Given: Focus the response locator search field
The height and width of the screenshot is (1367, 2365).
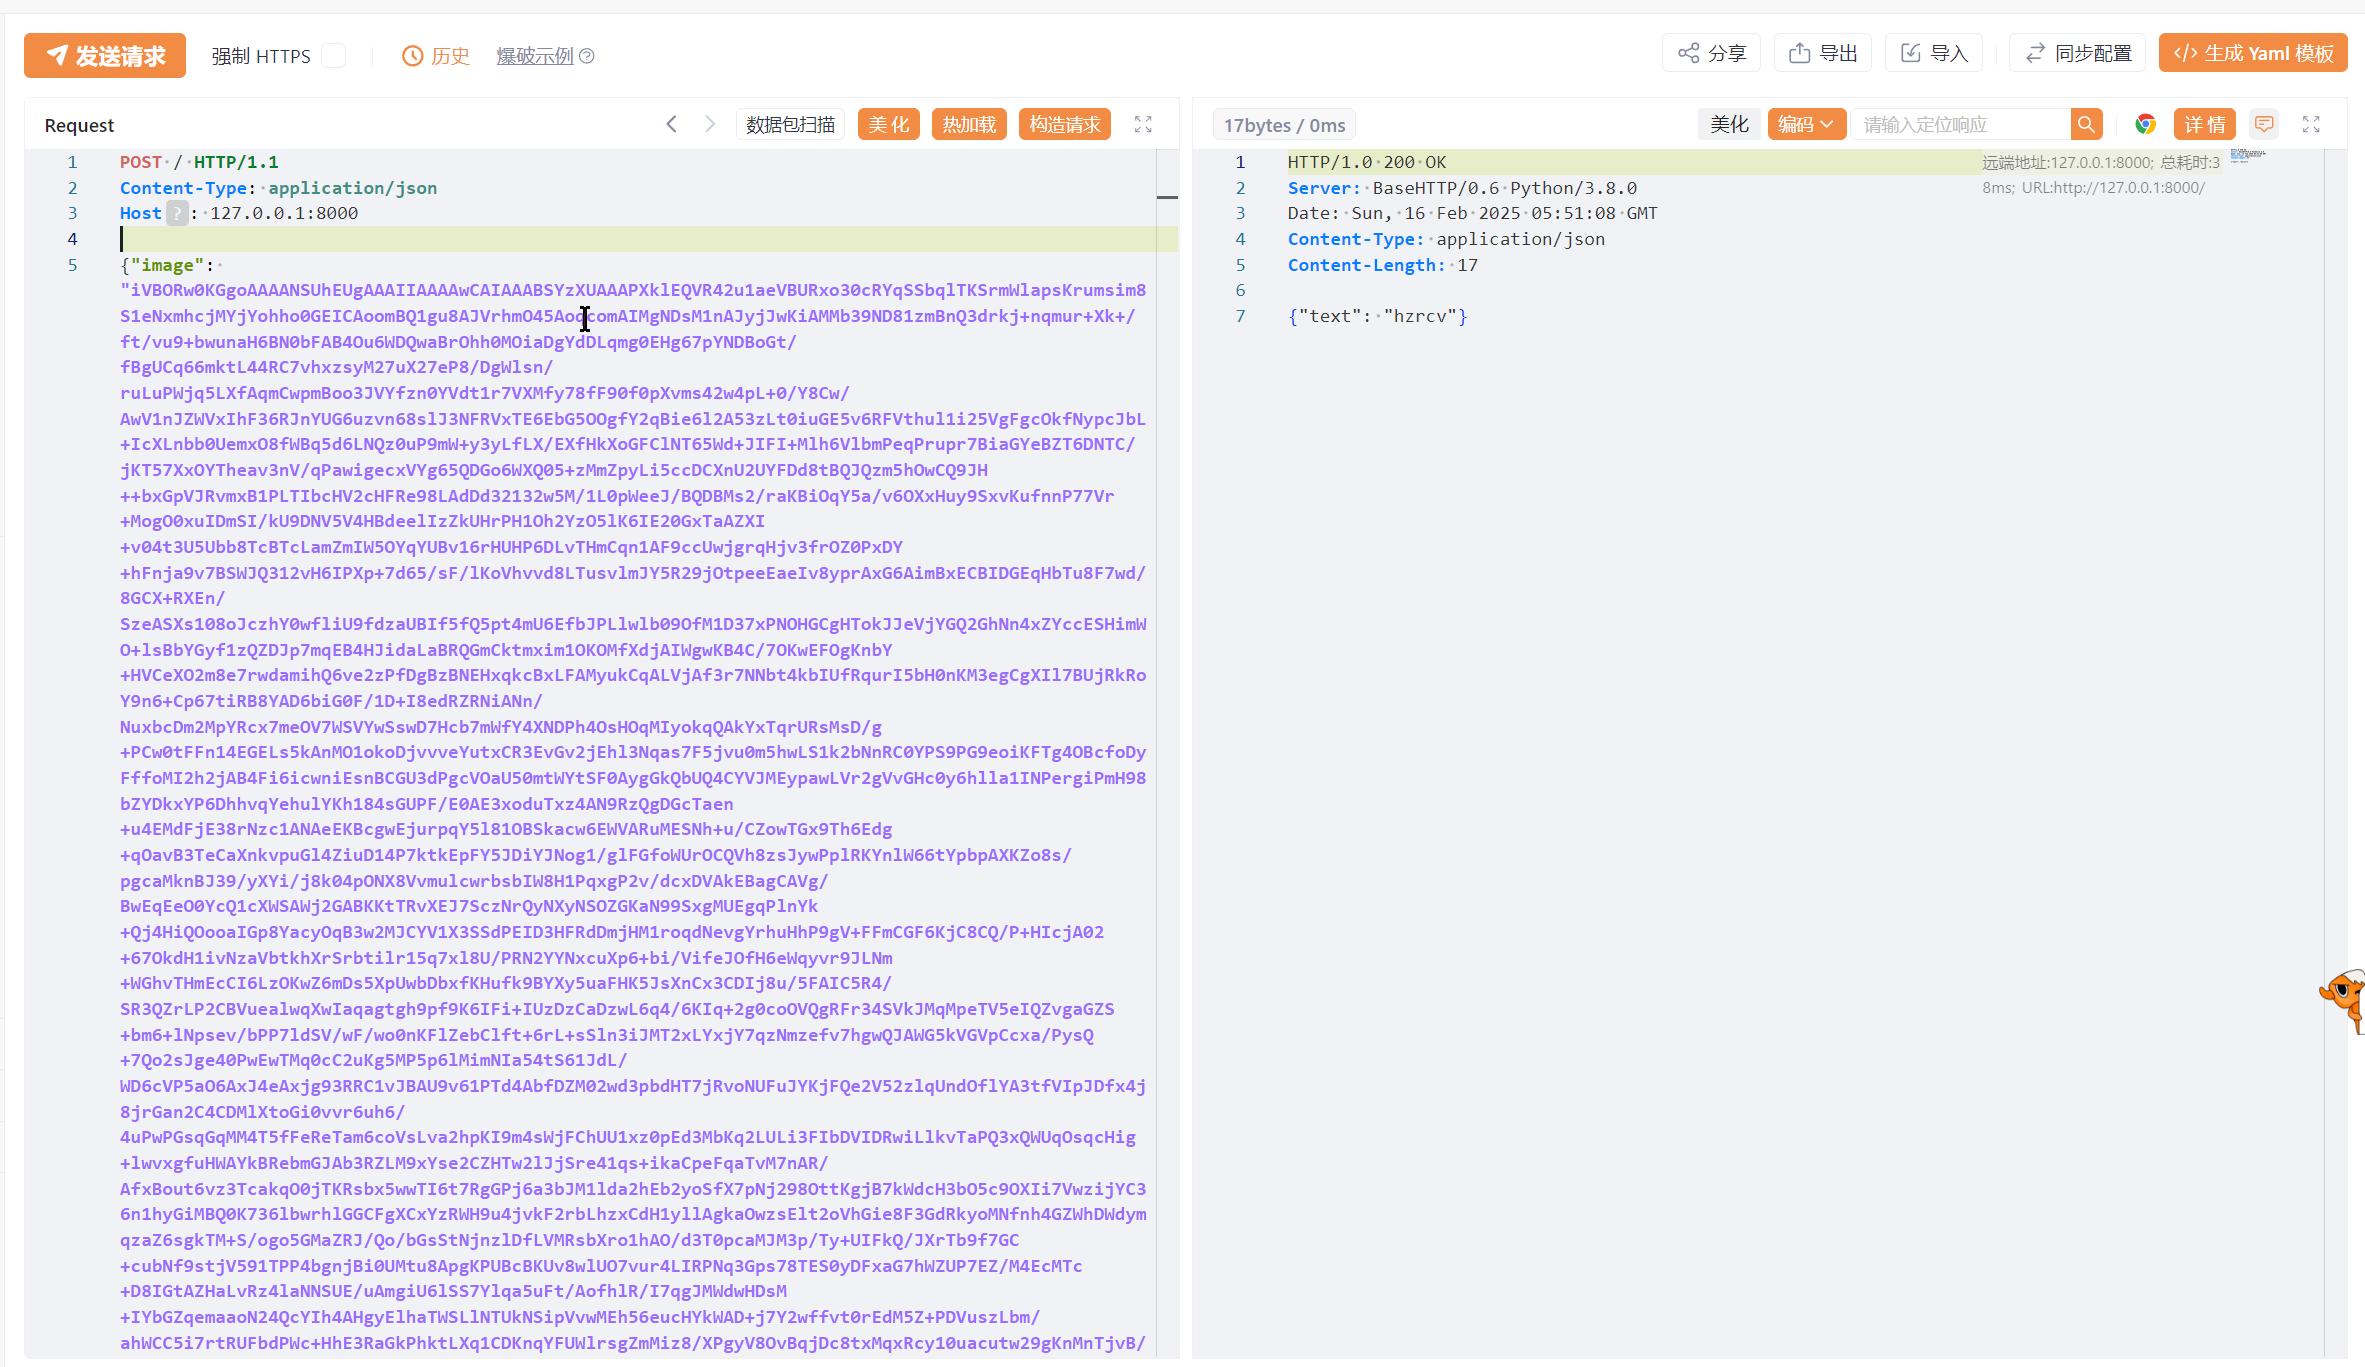Looking at the screenshot, I should (x=1960, y=124).
